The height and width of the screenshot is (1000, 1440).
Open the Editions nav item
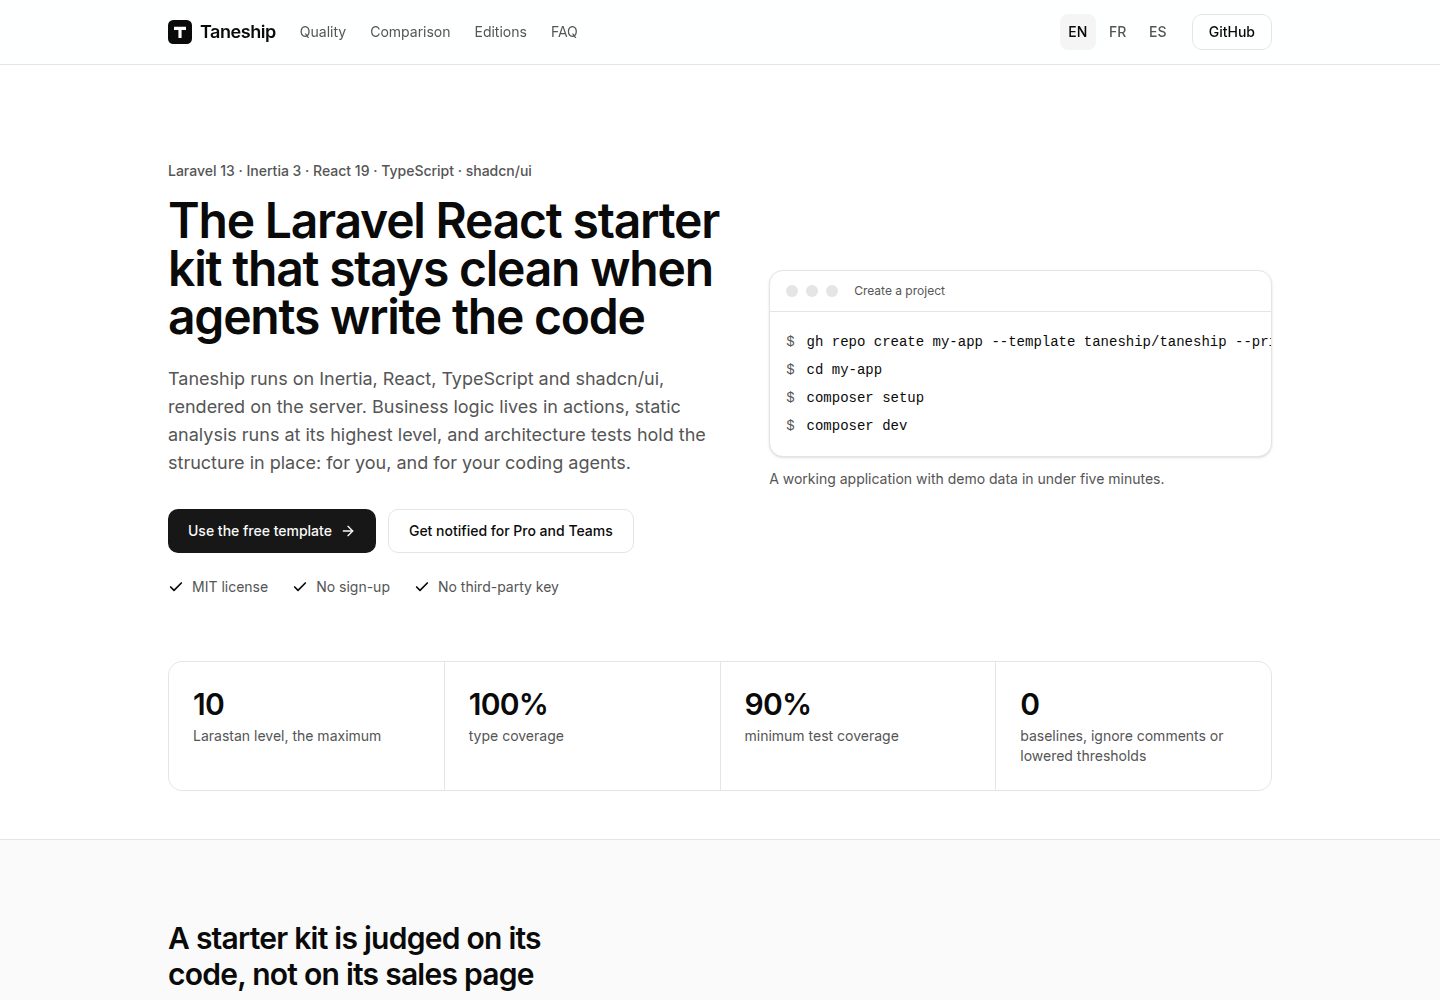[500, 32]
